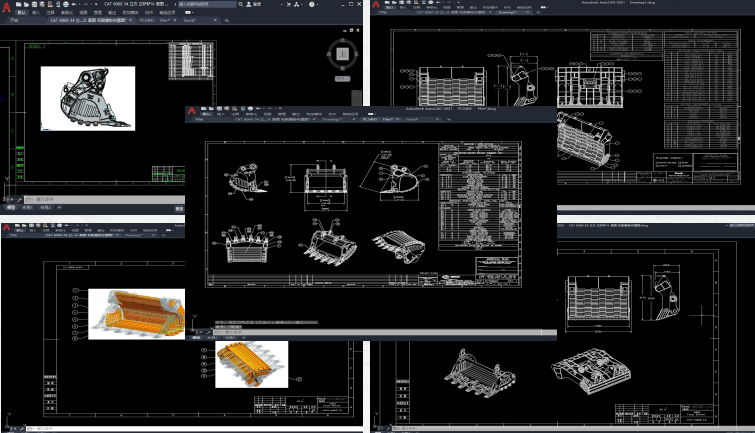Click the ViewCube top face 上 in top-left window

pos(343,53)
